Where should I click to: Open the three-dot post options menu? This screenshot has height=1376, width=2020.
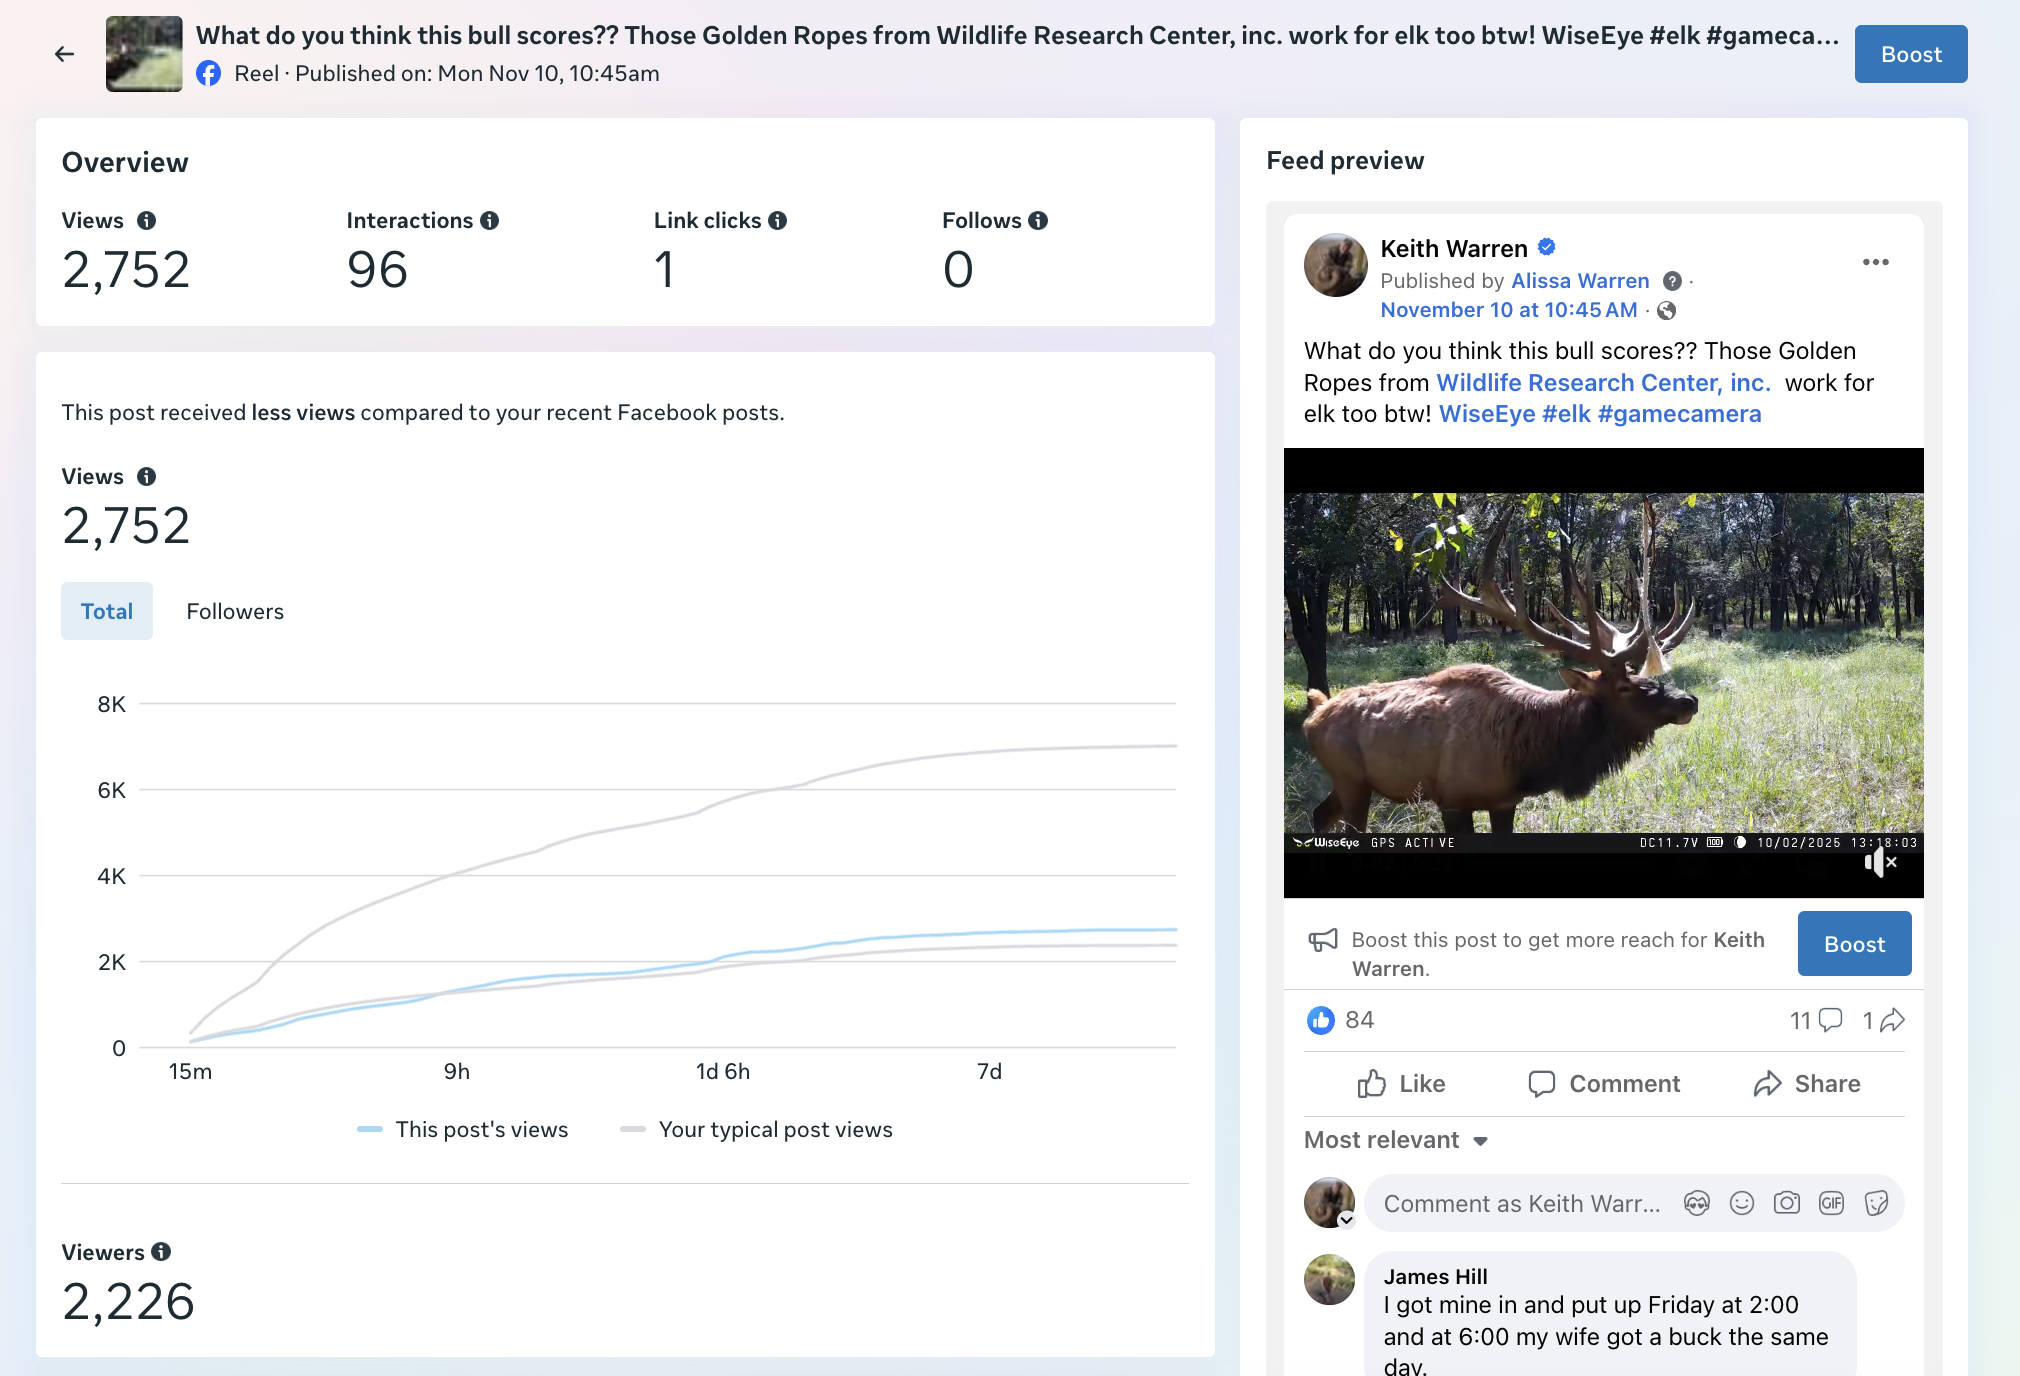[1875, 262]
